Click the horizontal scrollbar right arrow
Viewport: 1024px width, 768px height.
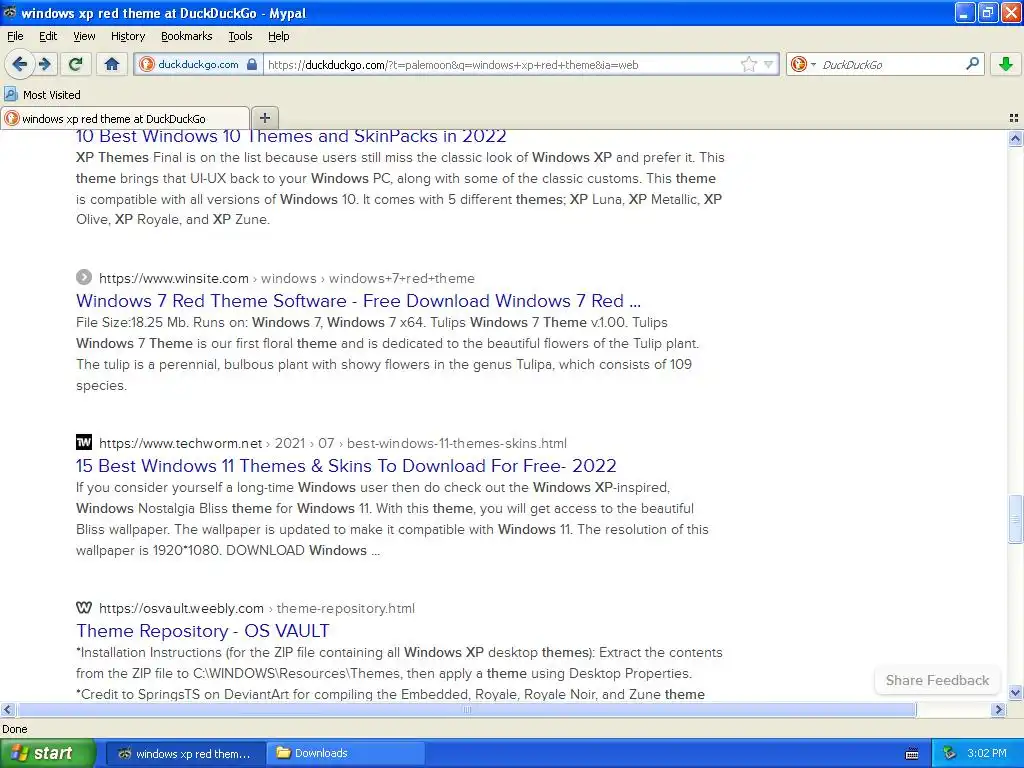pos(999,709)
